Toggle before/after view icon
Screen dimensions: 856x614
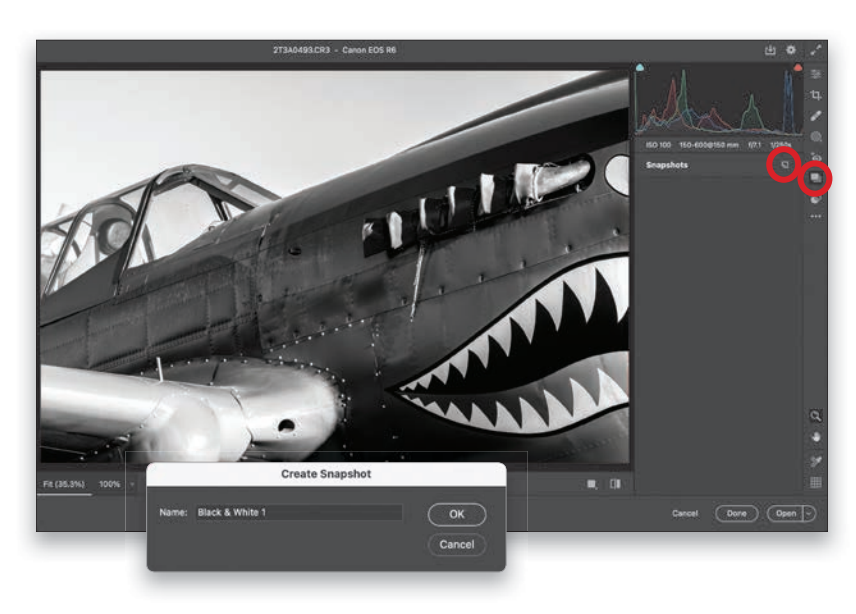tap(615, 484)
